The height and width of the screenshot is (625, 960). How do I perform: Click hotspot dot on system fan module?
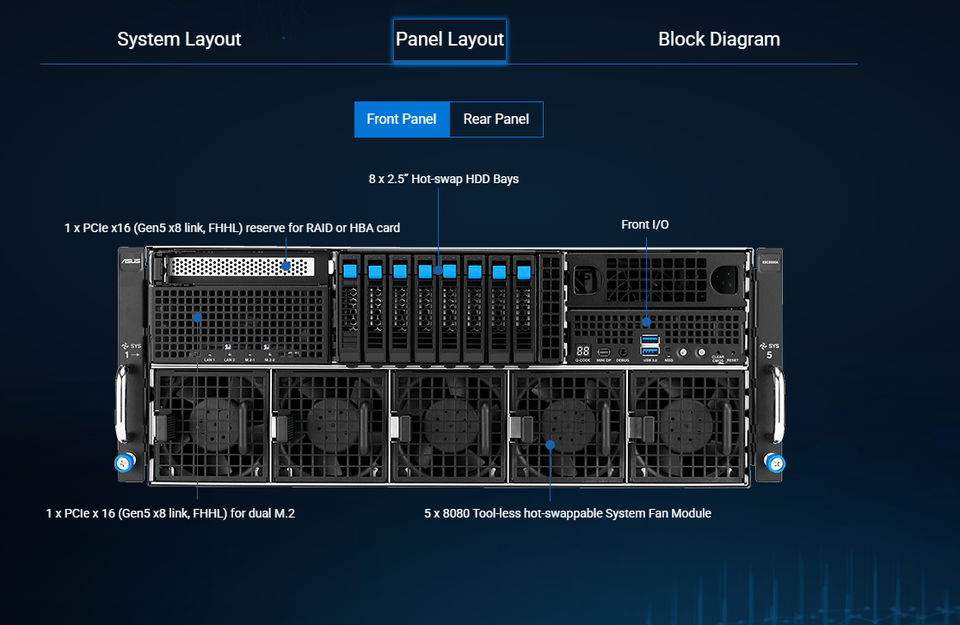coord(550,445)
